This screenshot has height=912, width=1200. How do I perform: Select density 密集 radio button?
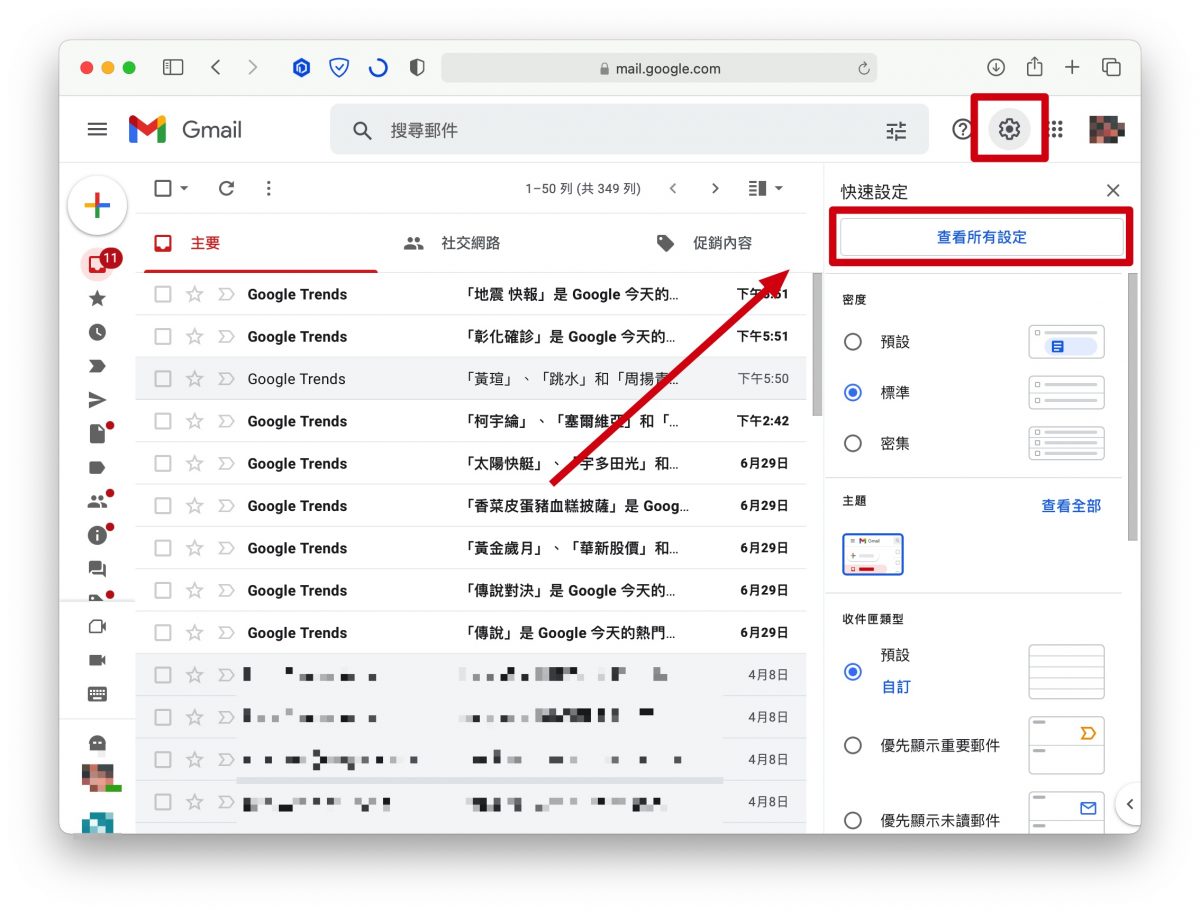pos(852,443)
